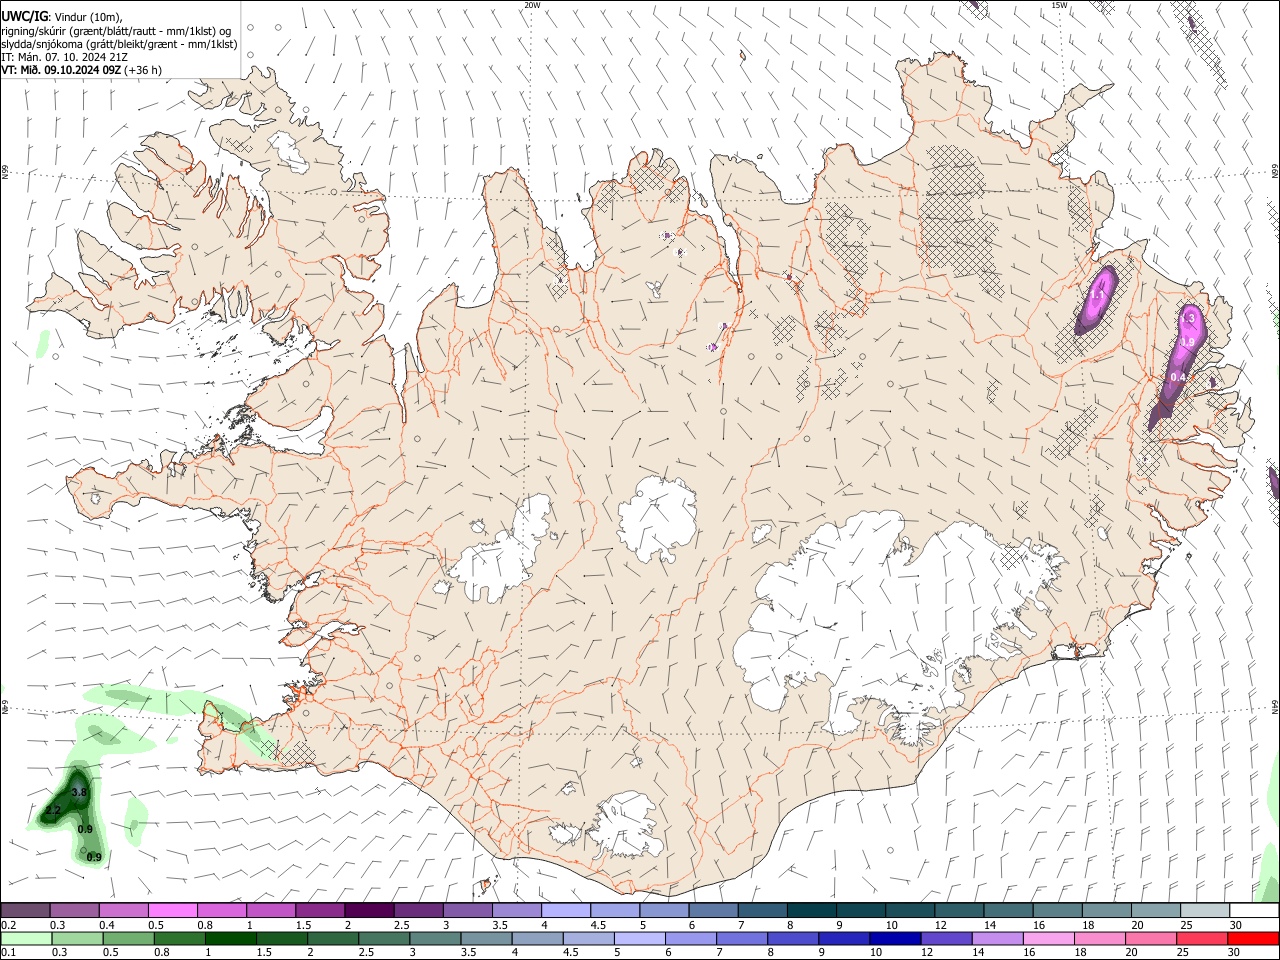Click the white Mýrdalsjökull glacier near the south coast

(625, 826)
